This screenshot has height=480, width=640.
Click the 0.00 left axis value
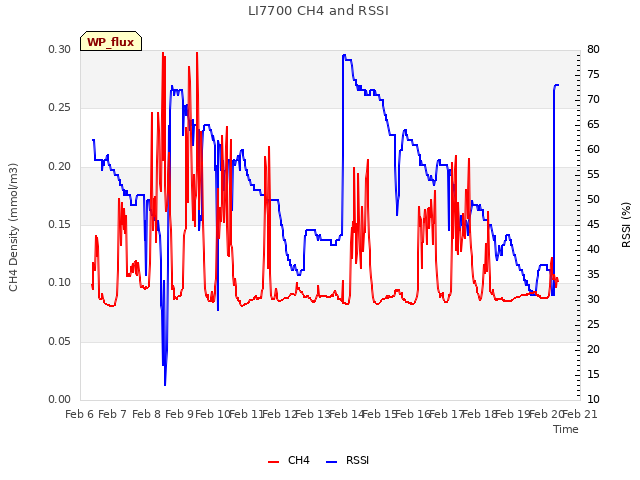tap(60, 400)
